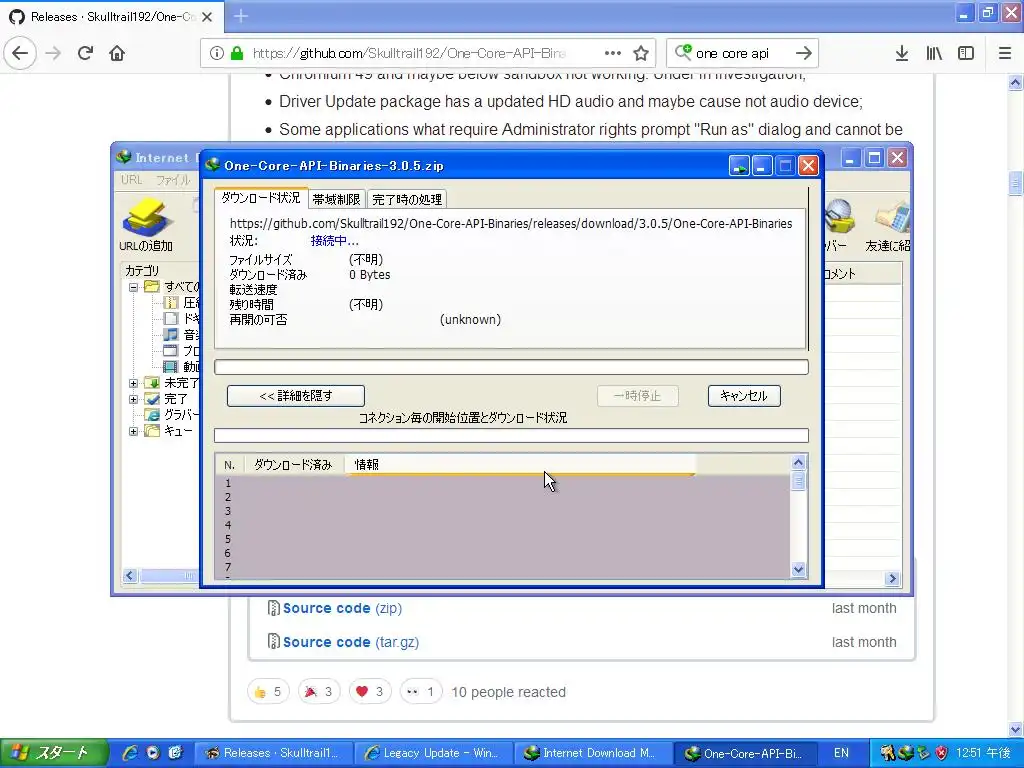This screenshot has height=768, width=1024.
Task: Click the 一時停止 button
Action: coord(637,396)
